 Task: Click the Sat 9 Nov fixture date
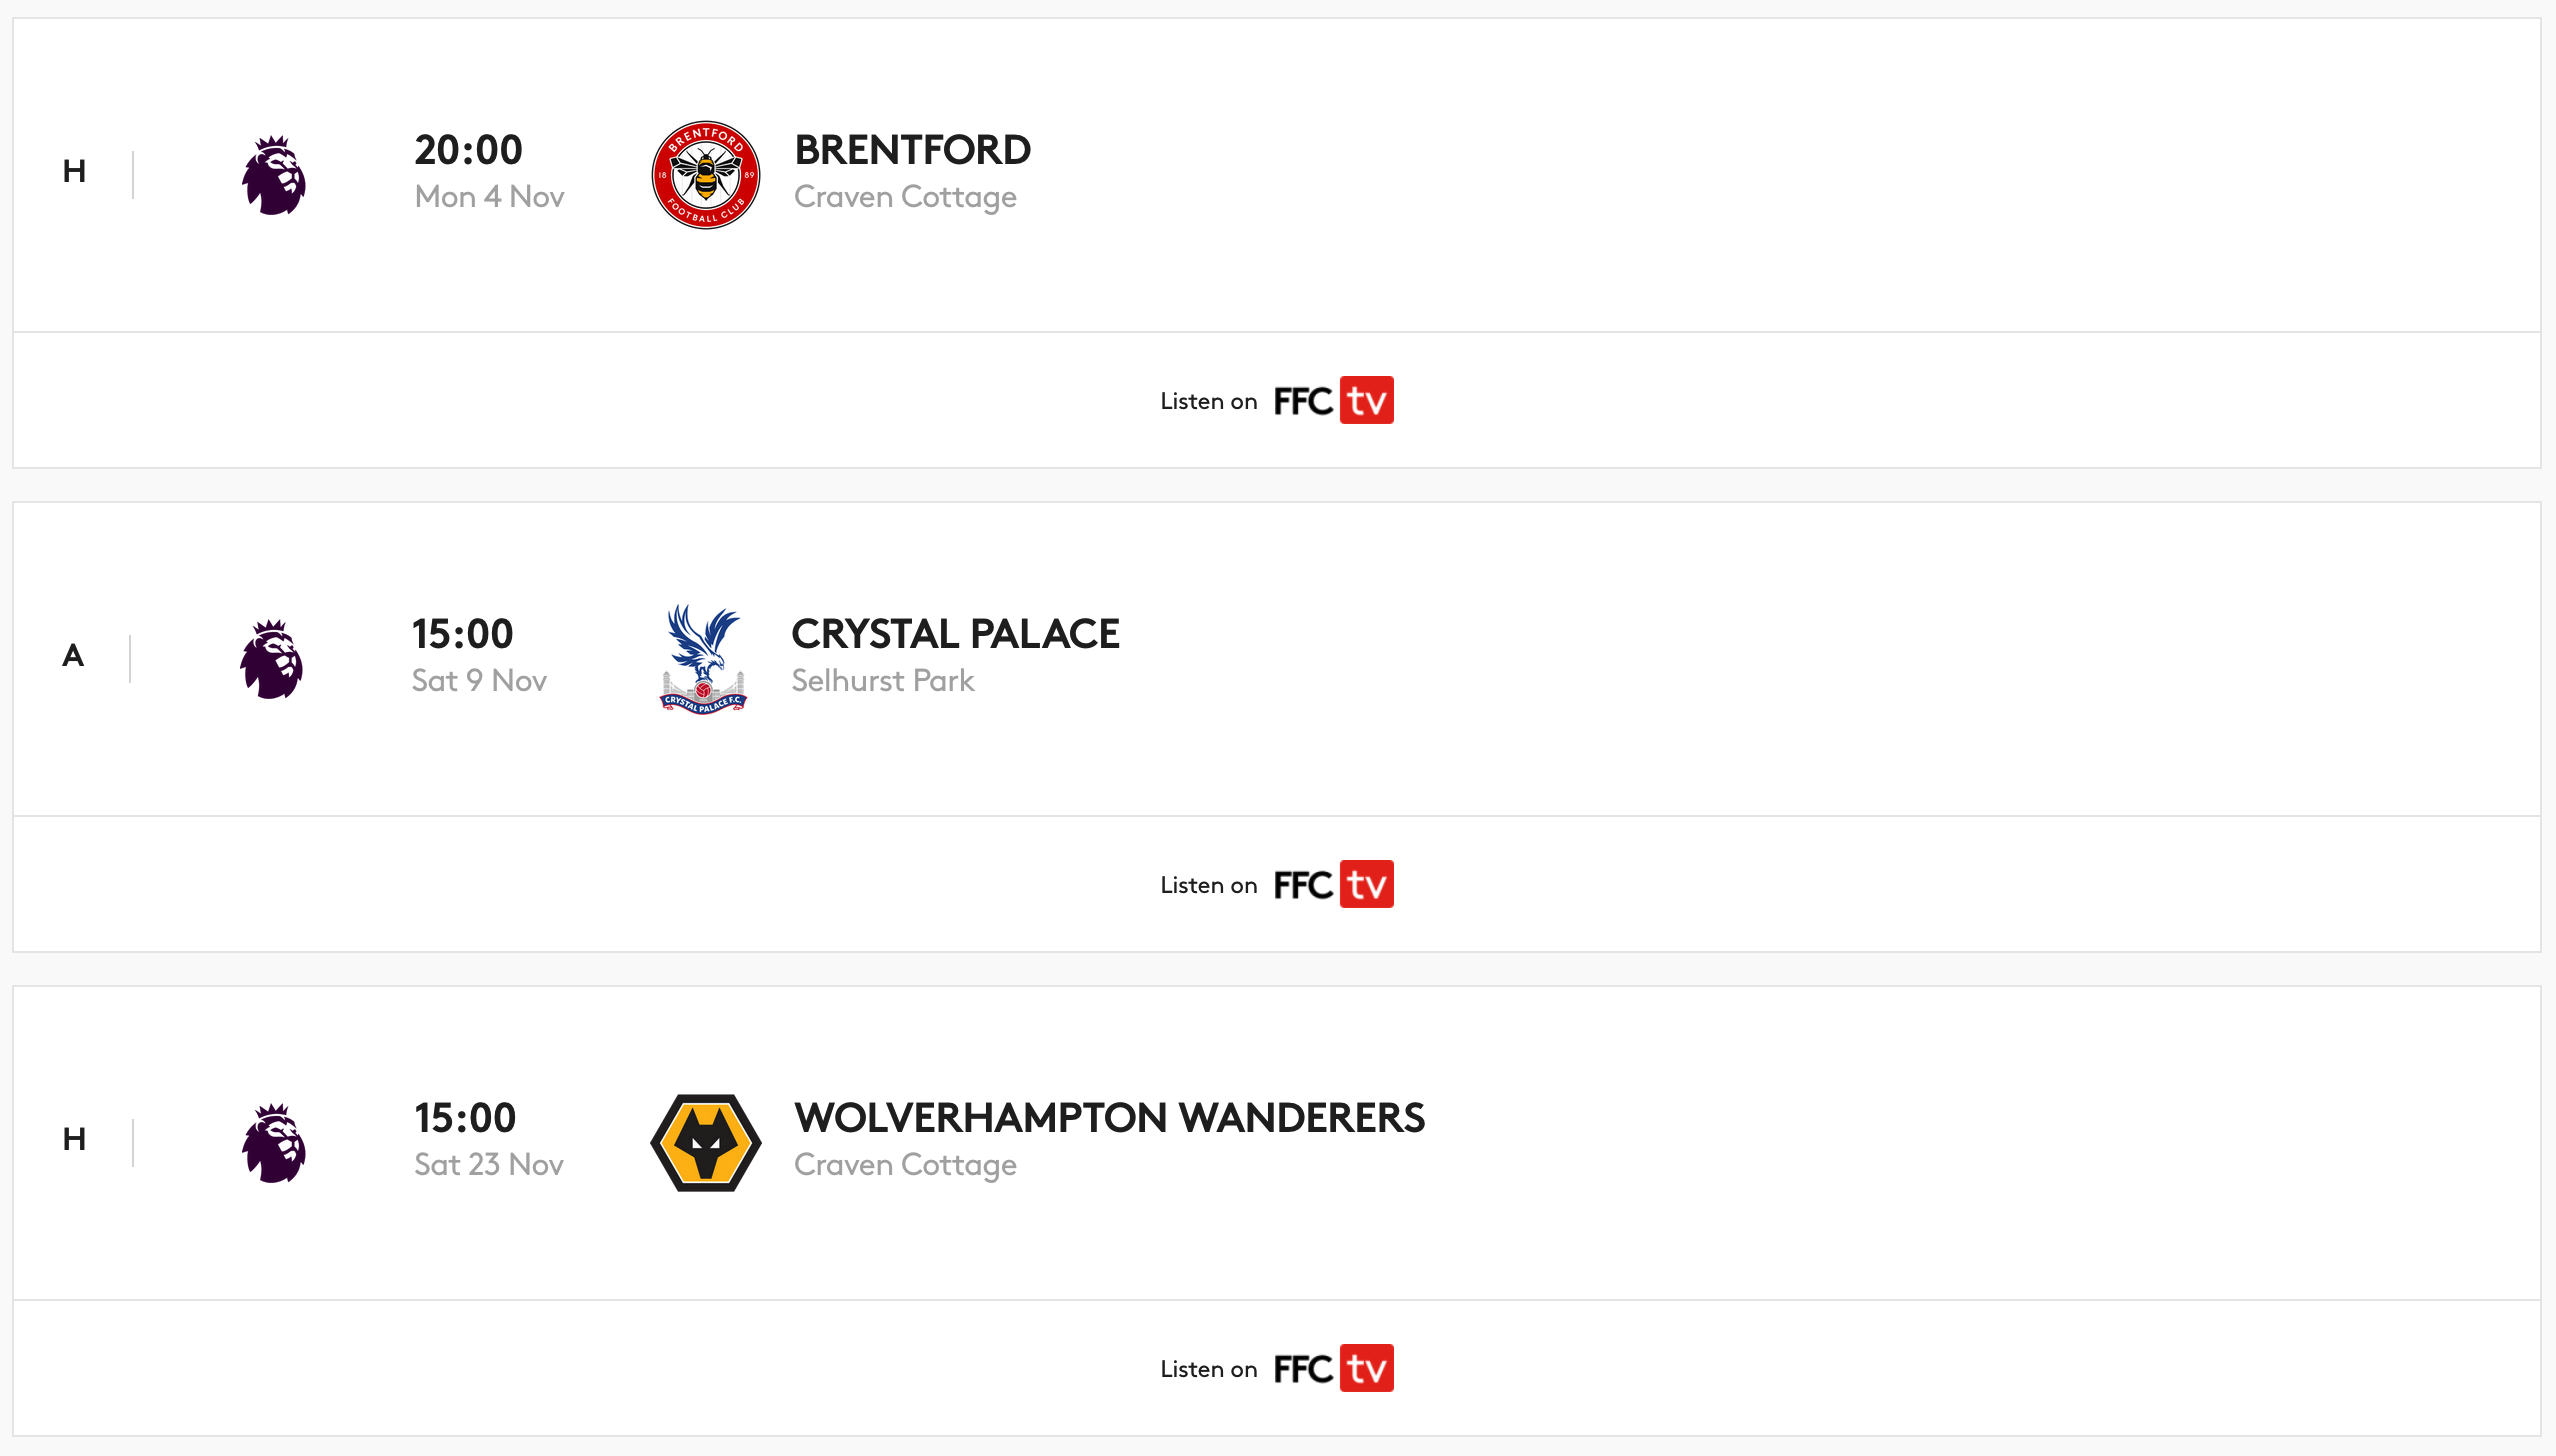[x=480, y=681]
